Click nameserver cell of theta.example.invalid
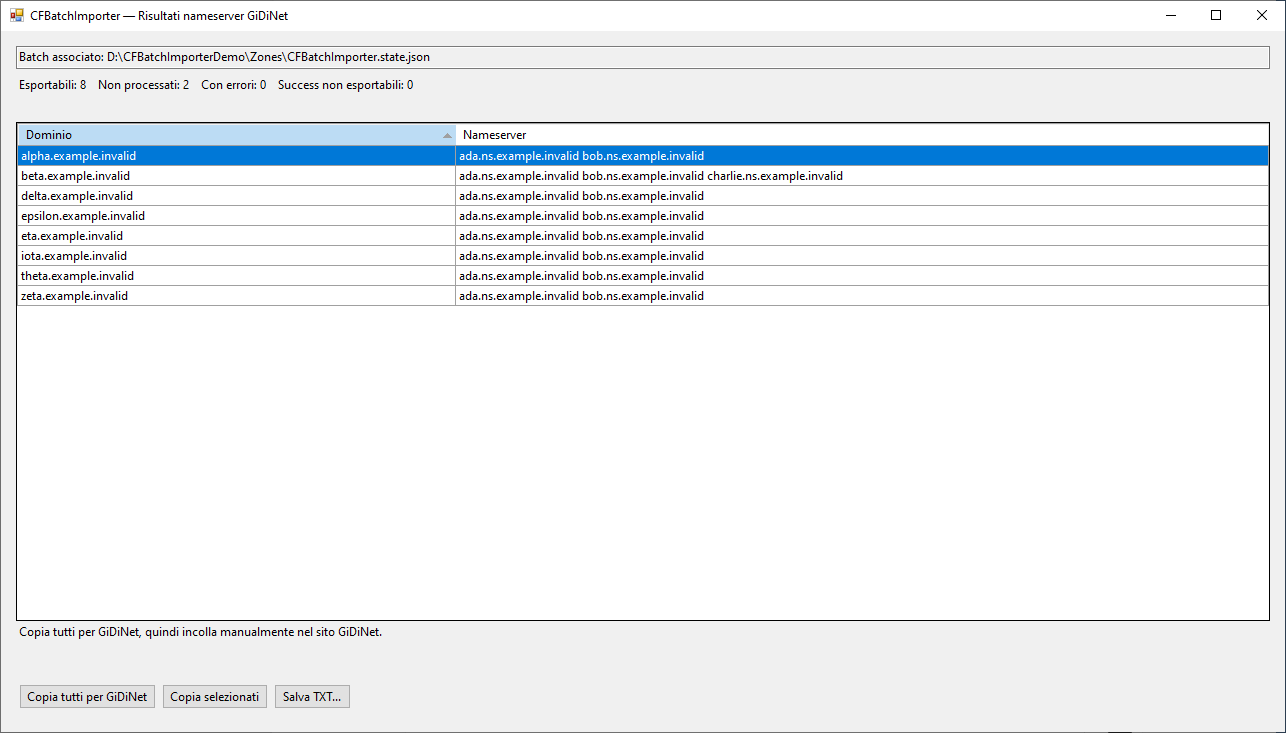This screenshot has width=1286, height=733. click(x=862, y=276)
